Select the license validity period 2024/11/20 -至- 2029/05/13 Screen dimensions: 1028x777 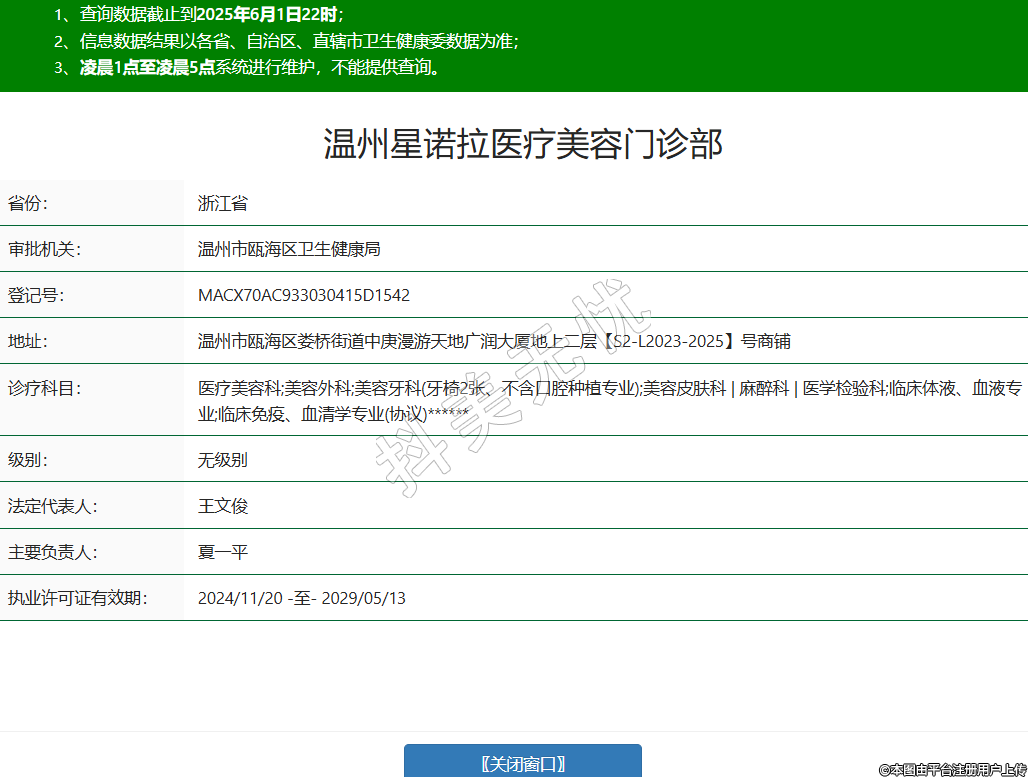(x=301, y=598)
